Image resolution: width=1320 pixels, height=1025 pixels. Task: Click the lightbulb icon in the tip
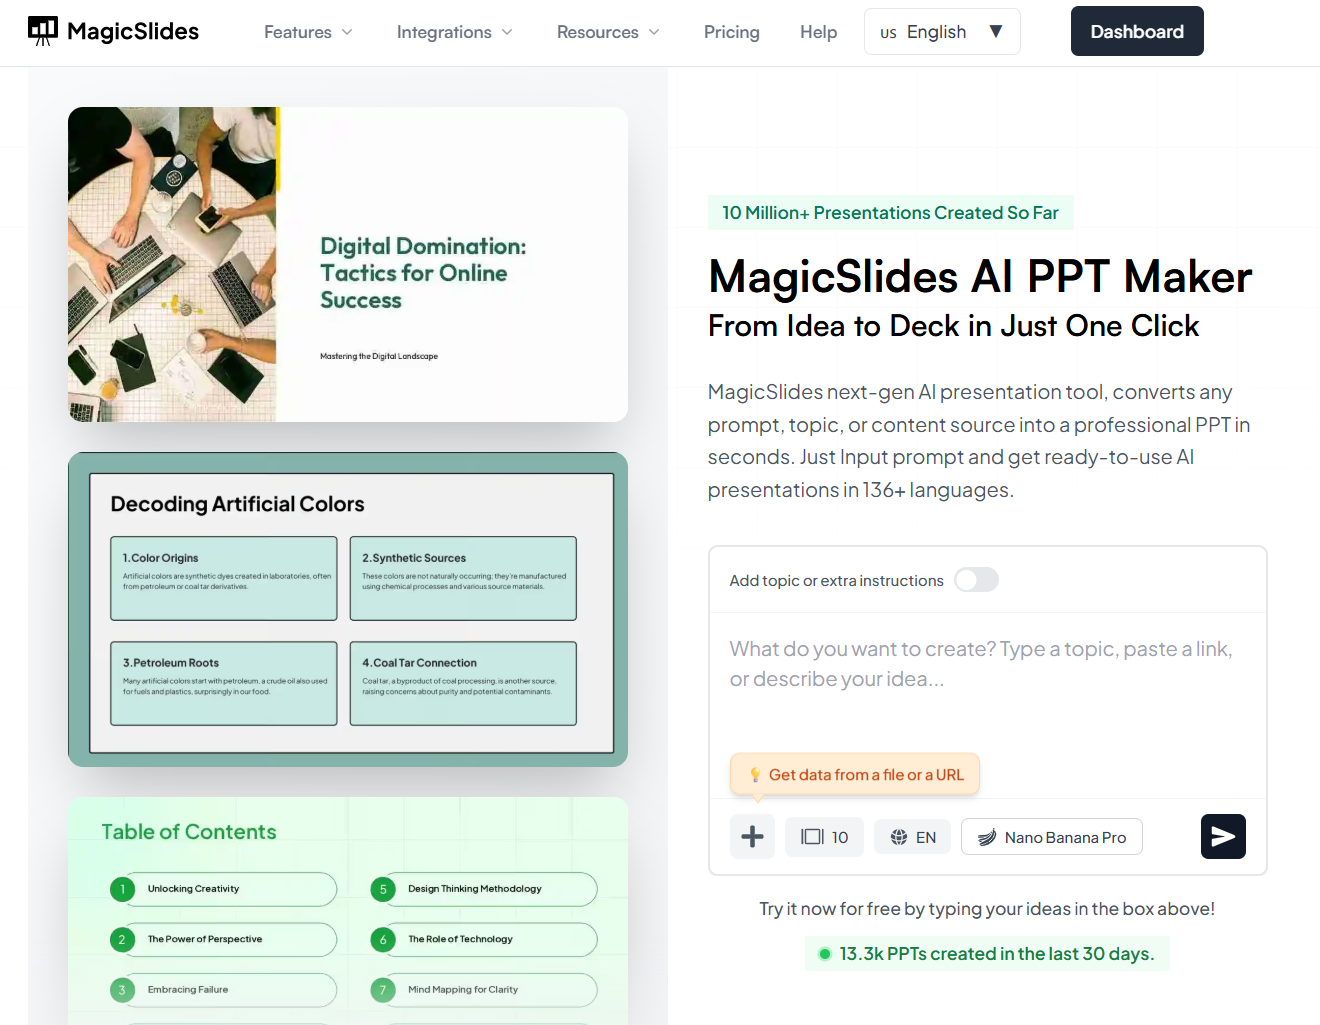coord(755,775)
